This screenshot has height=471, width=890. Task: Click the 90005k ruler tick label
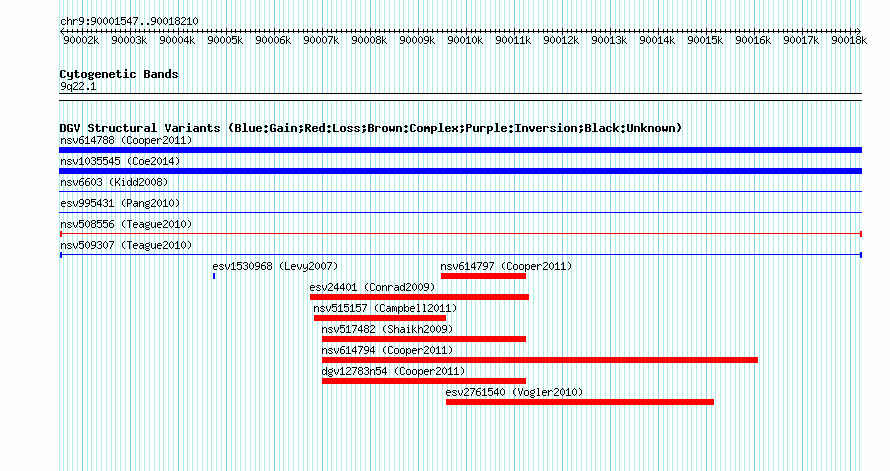tap(225, 41)
